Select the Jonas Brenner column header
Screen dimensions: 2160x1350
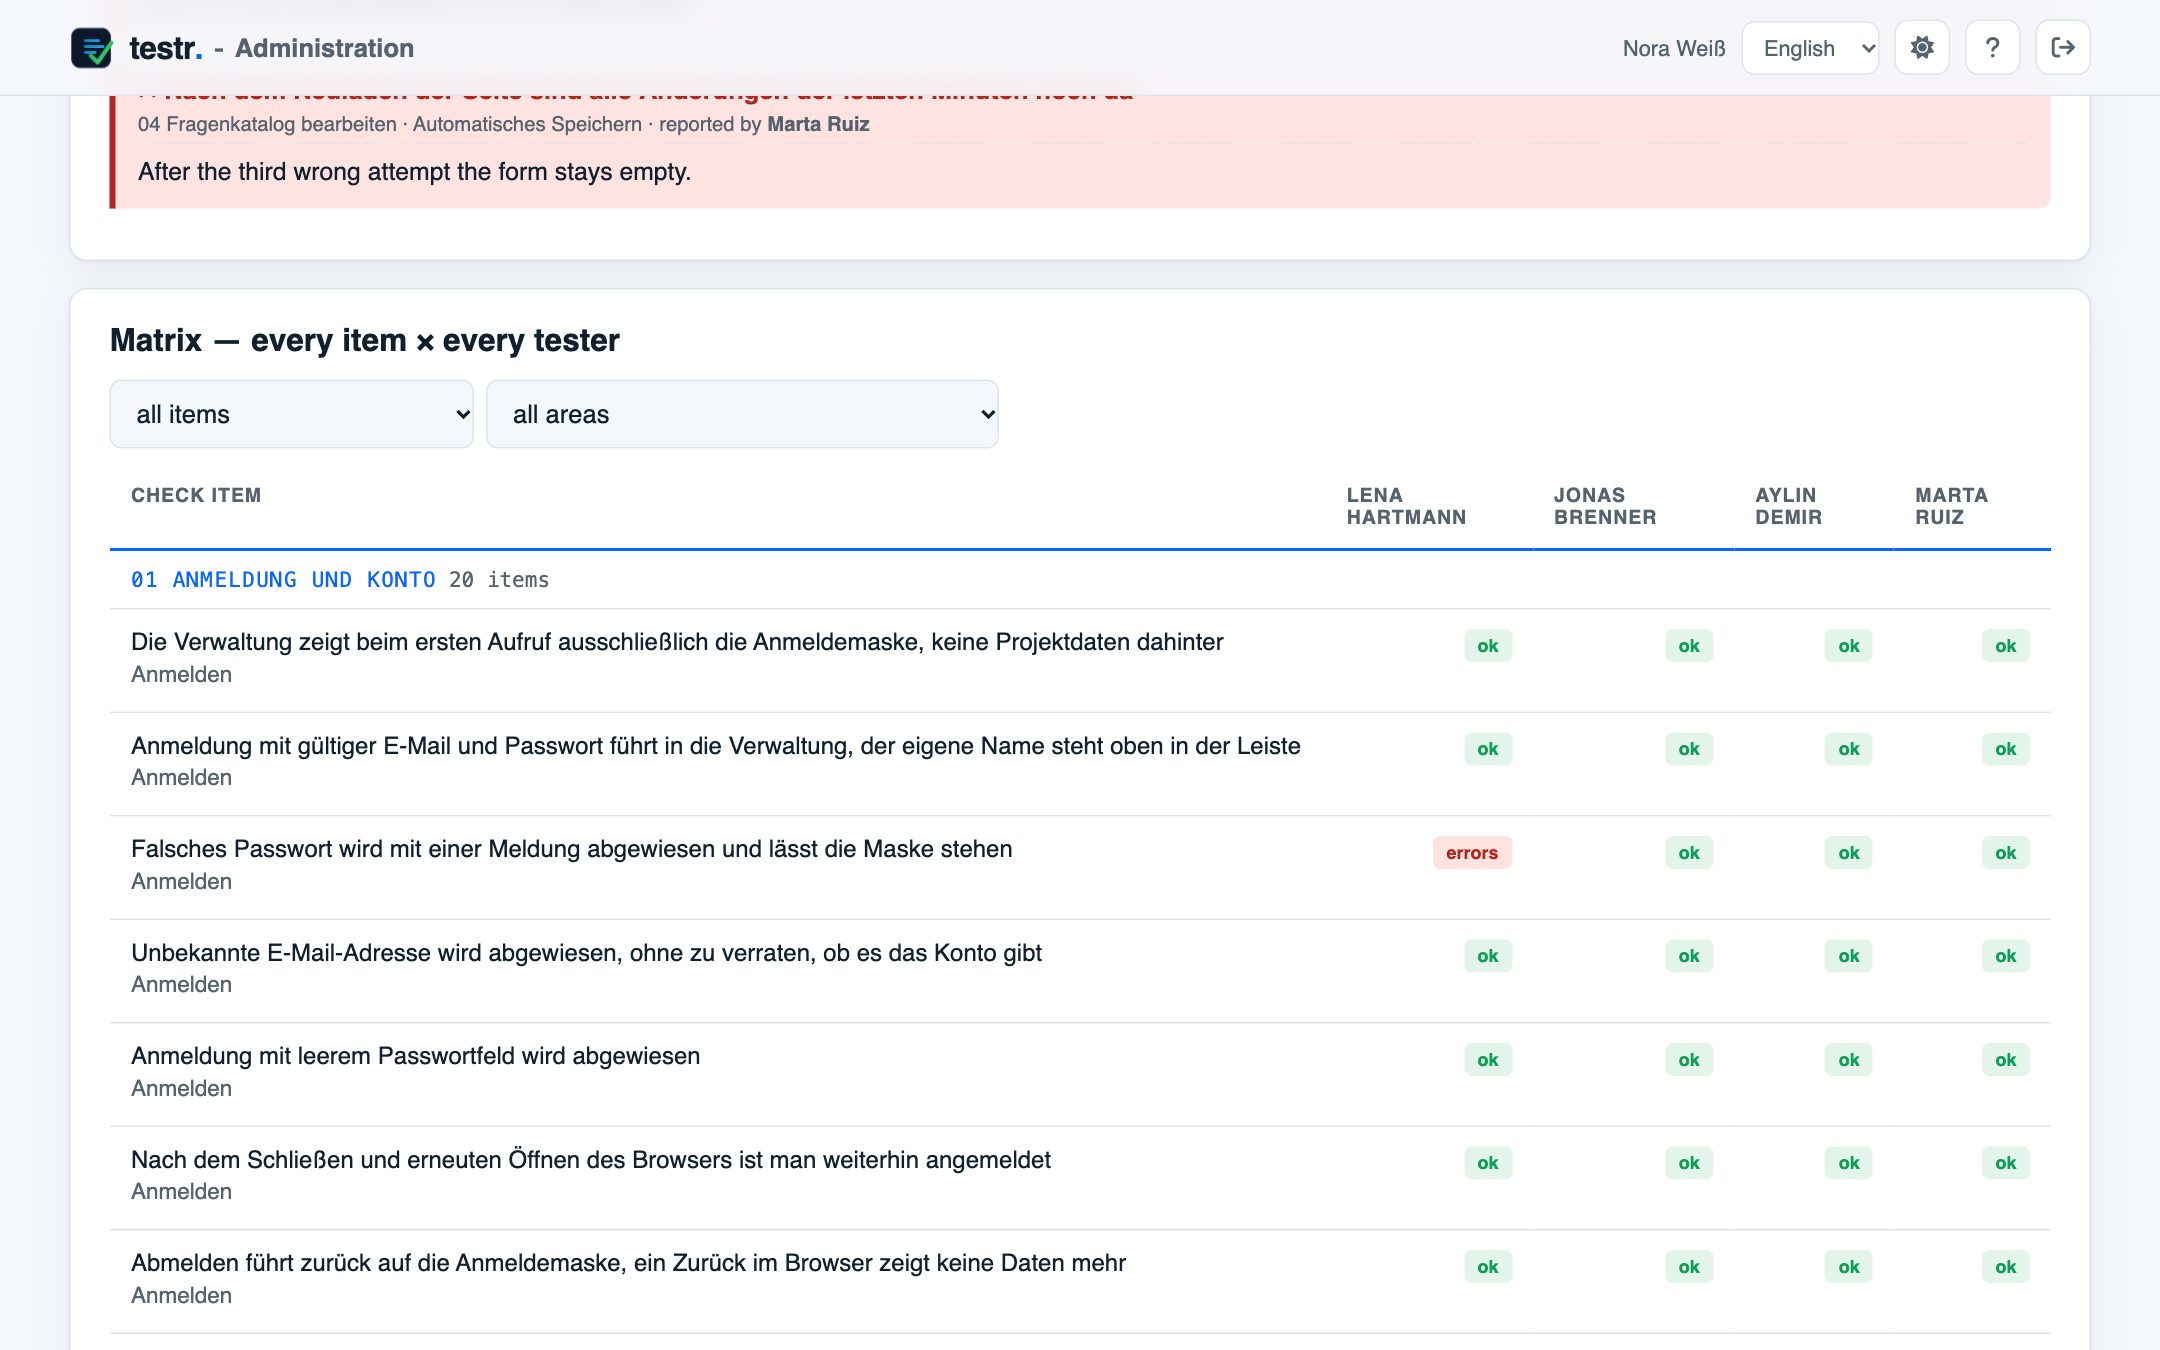1604,506
